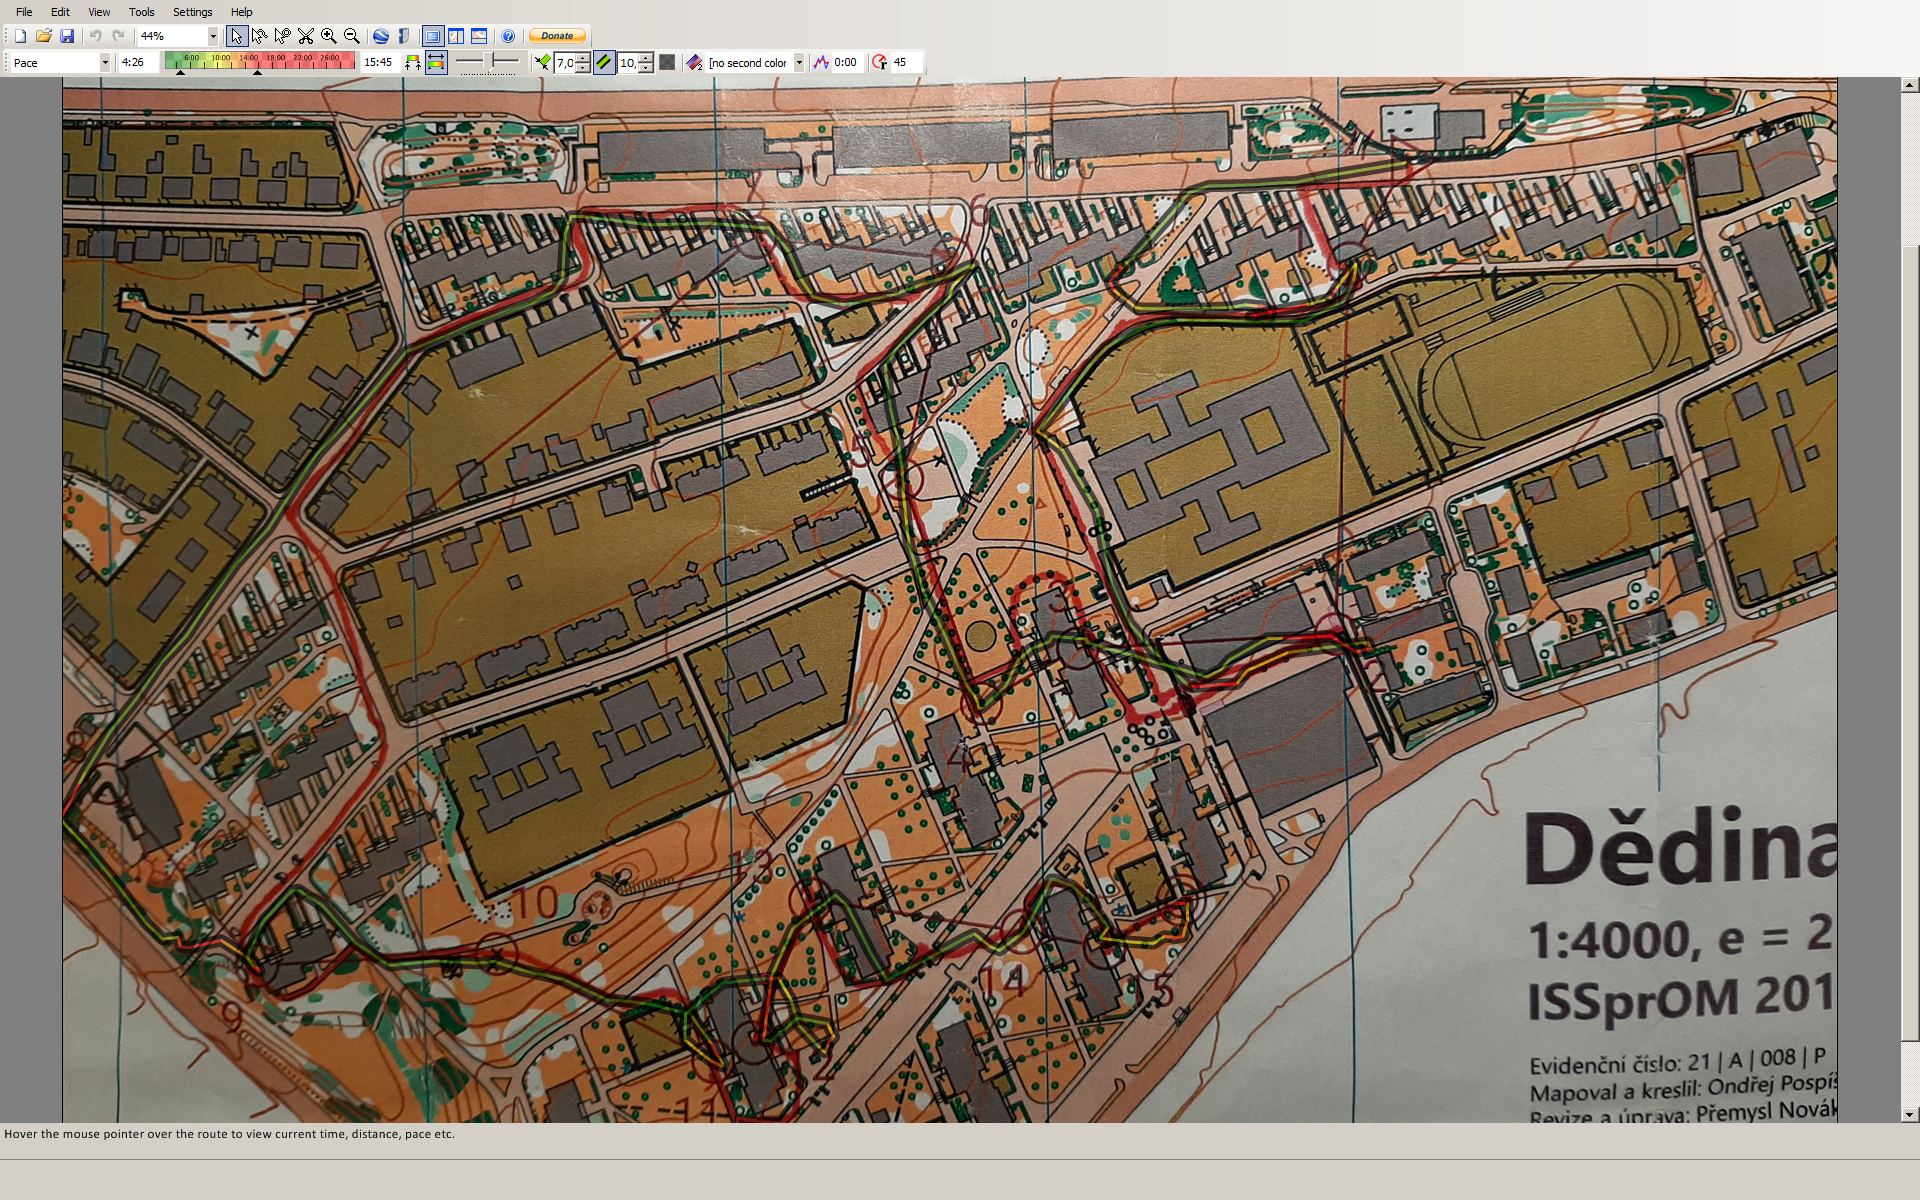Open the Edit menu
1920x1200 pixels.
pos(60,12)
